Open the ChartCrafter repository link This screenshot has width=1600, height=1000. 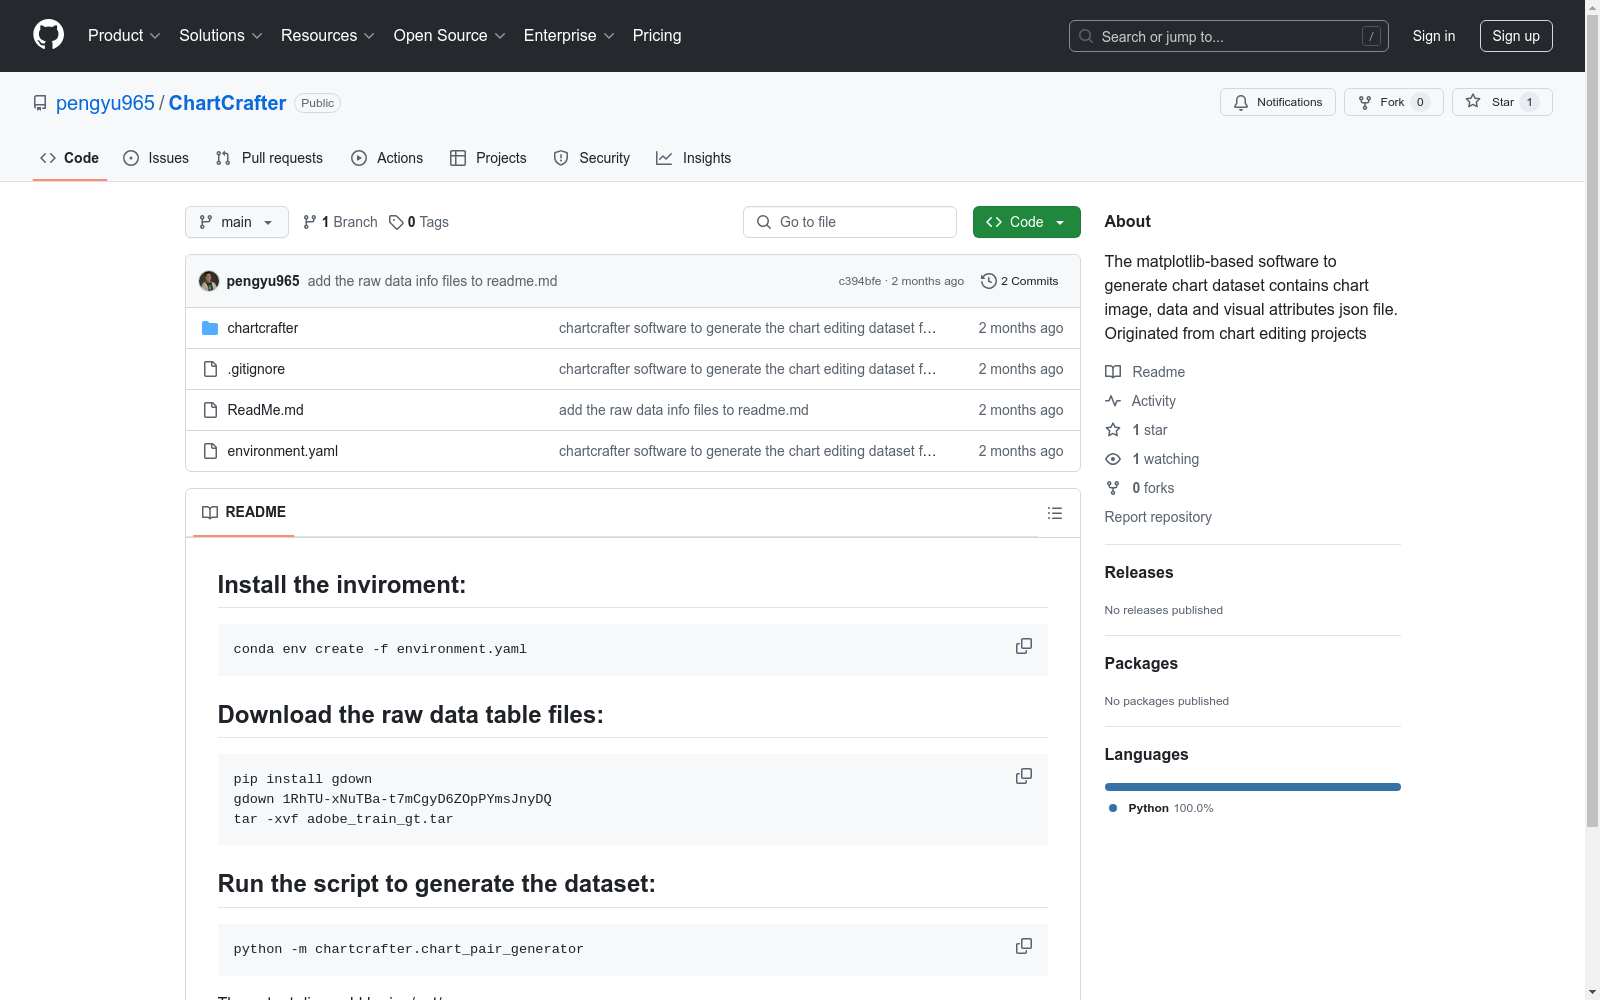point(227,103)
